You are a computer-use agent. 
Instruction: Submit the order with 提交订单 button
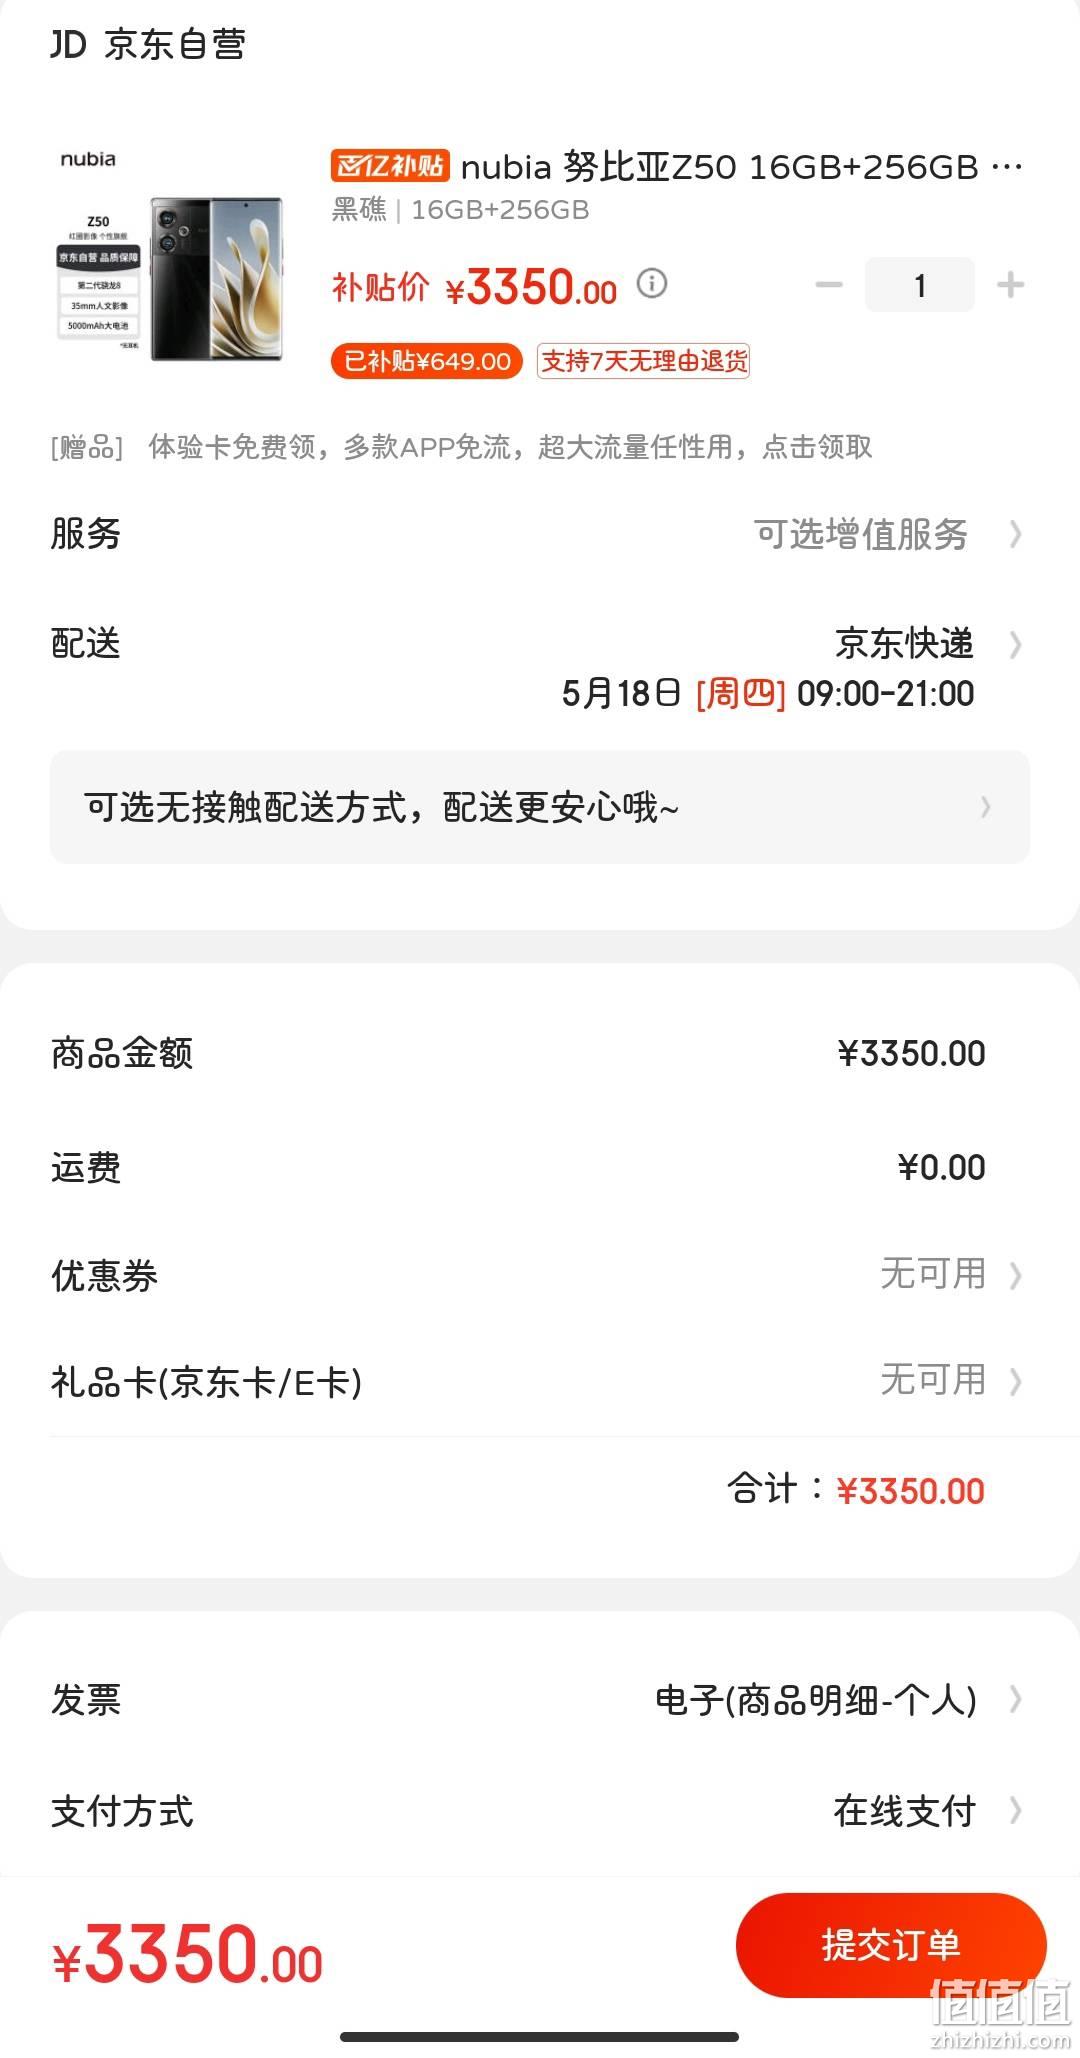[x=891, y=1945]
